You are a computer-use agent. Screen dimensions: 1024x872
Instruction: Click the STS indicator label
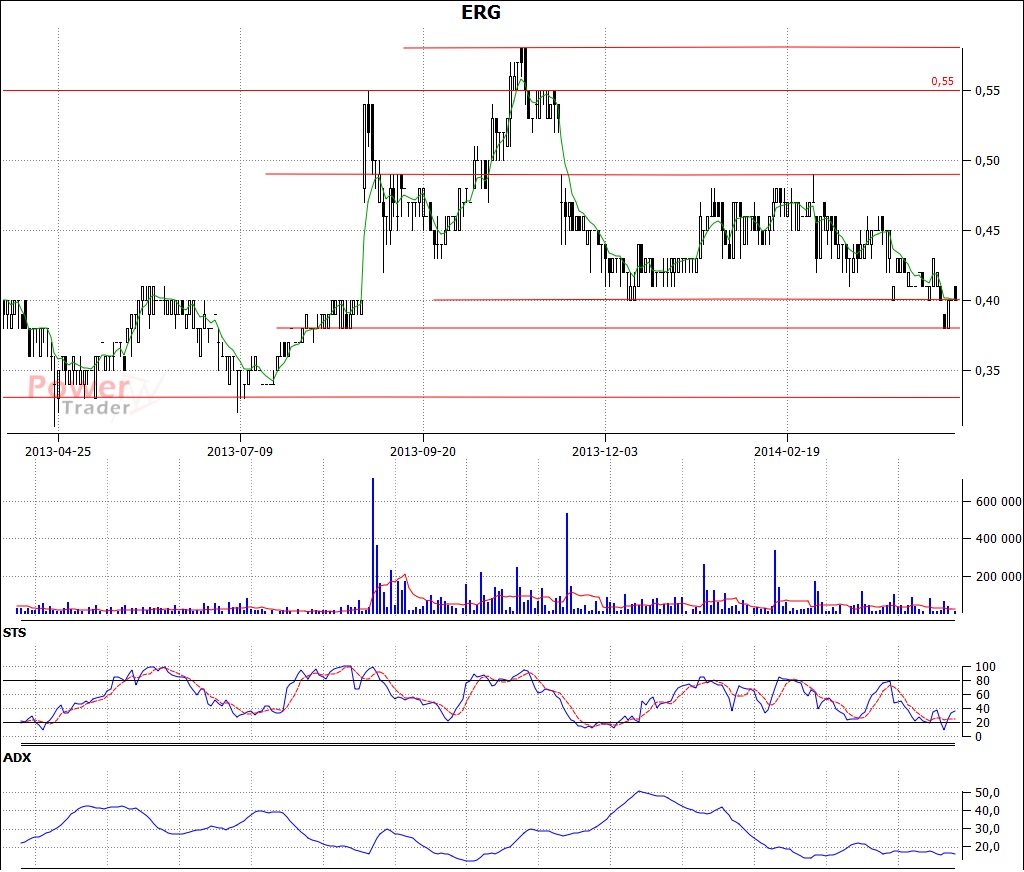point(14,632)
